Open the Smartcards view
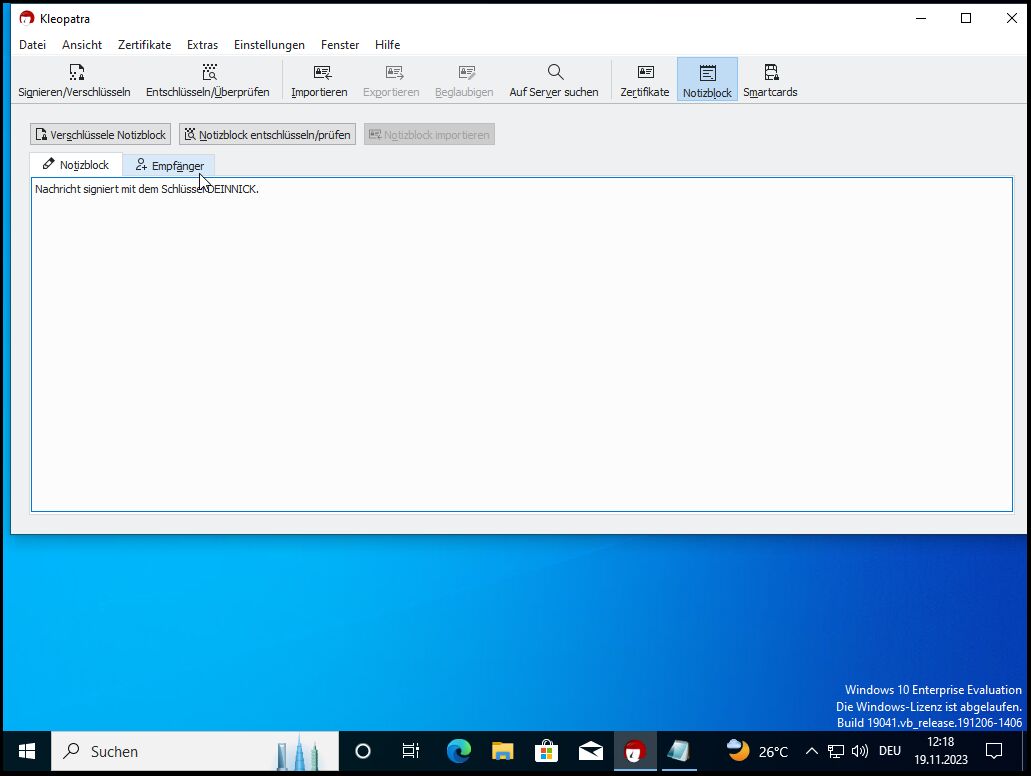The image size is (1031, 776). coord(770,80)
